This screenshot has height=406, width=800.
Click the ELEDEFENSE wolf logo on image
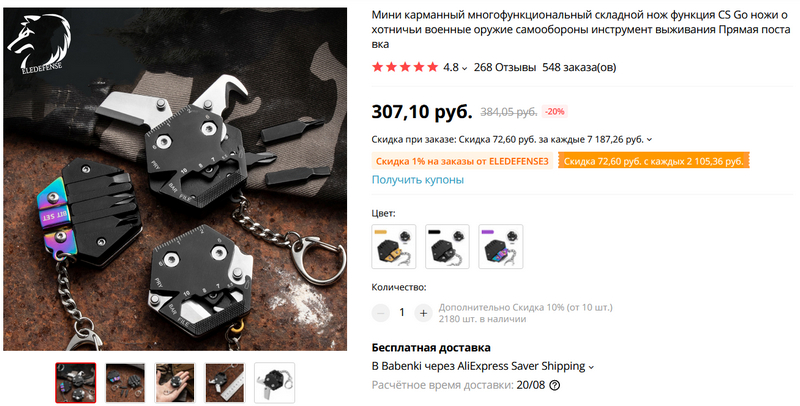38,44
